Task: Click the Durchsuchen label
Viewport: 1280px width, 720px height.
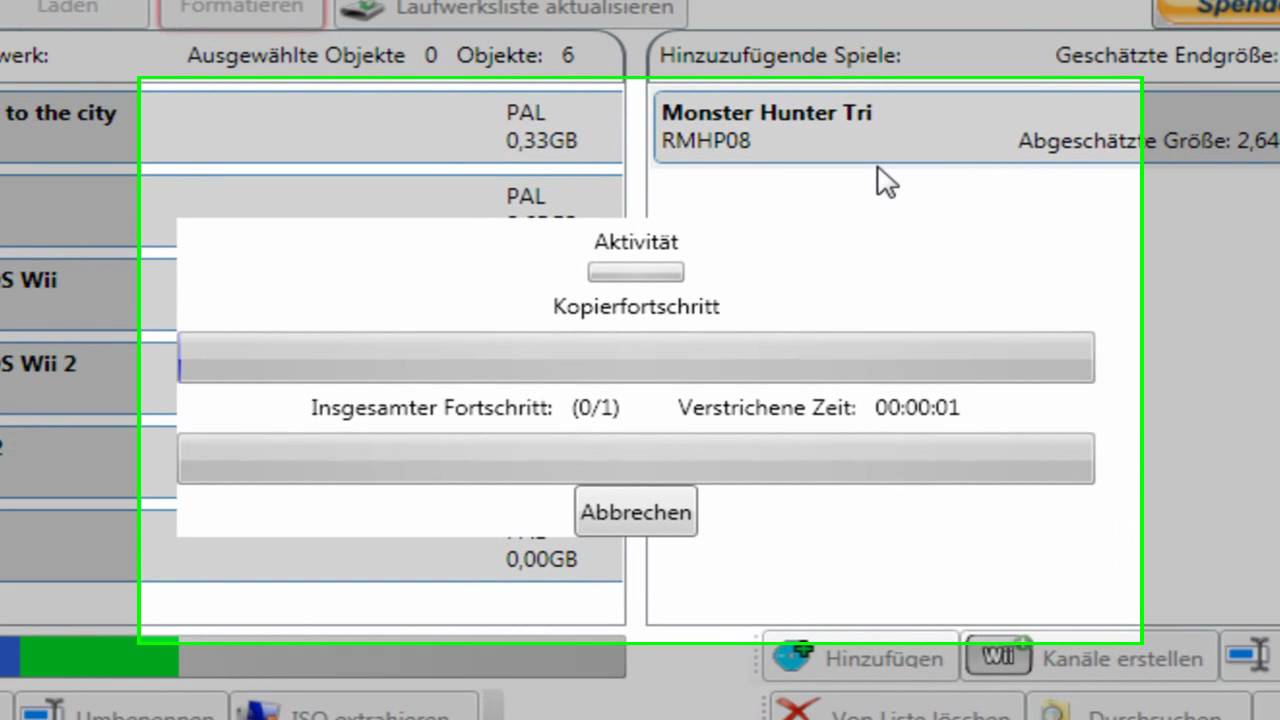Action: 1153,713
